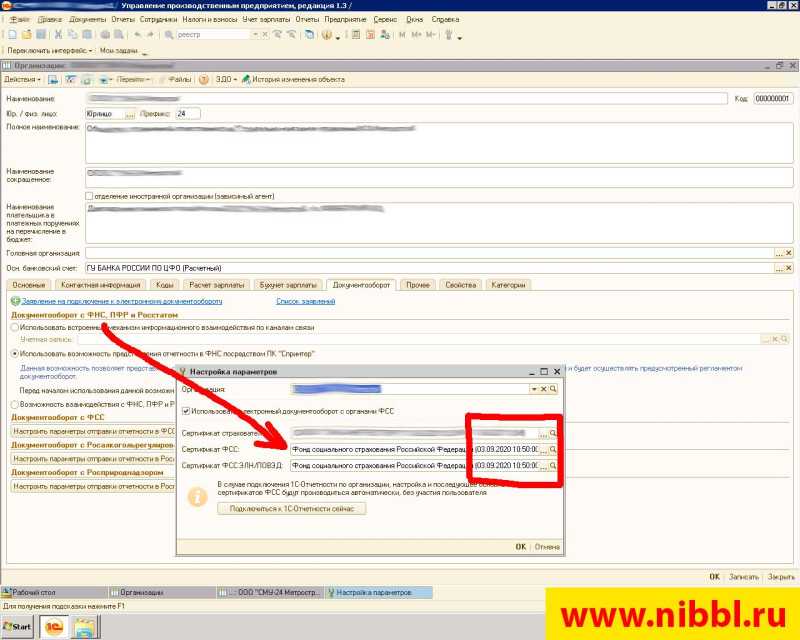The image size is (800, 640).
Task: Open Переключить интерфейс dropdown
Action: [50, 51]
